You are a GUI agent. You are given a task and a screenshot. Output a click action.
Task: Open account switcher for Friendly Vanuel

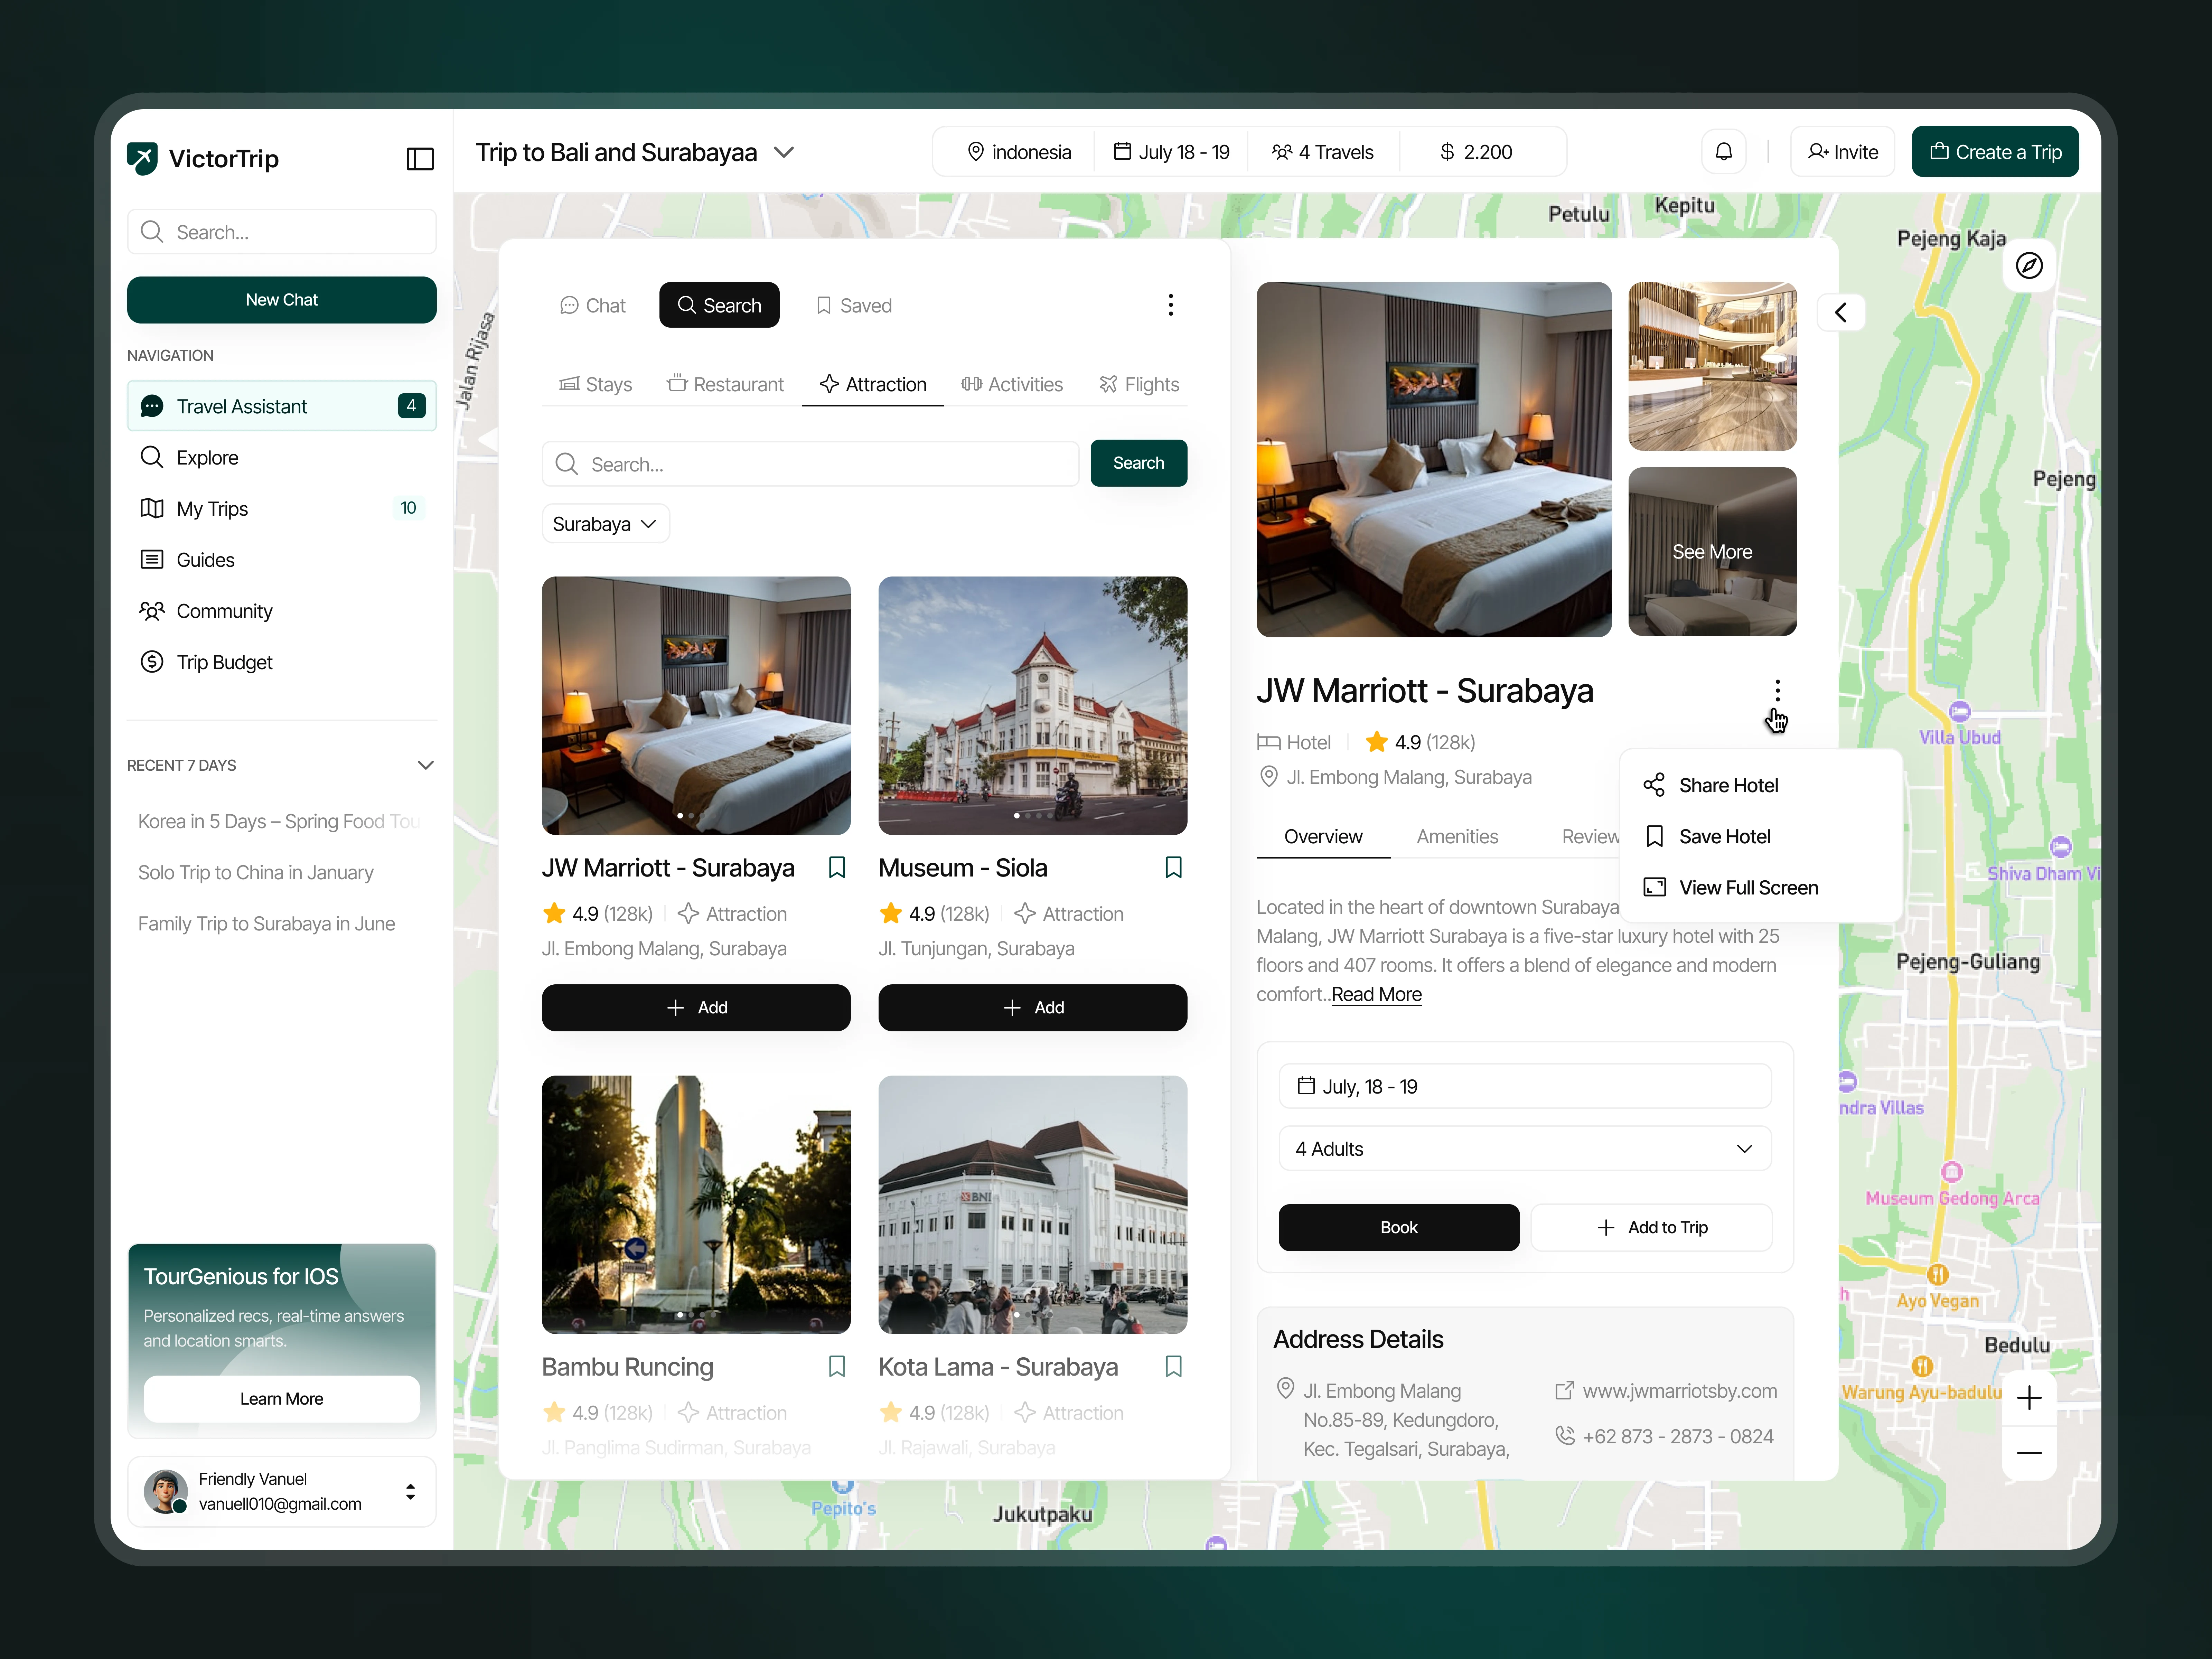coord(410,1492)
